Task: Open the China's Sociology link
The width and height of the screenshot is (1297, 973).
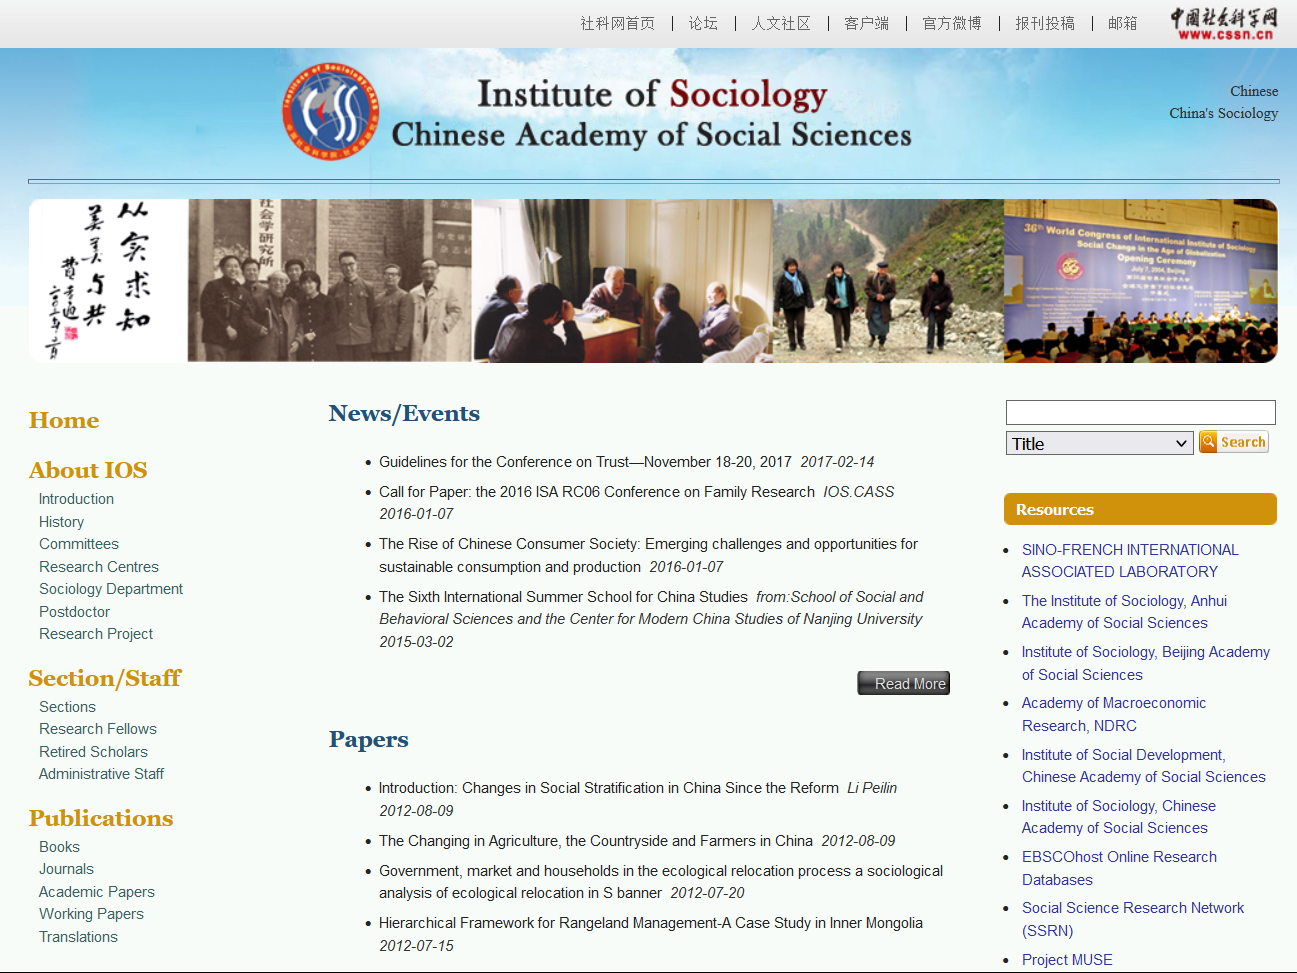Action: tap(1223, 113)
